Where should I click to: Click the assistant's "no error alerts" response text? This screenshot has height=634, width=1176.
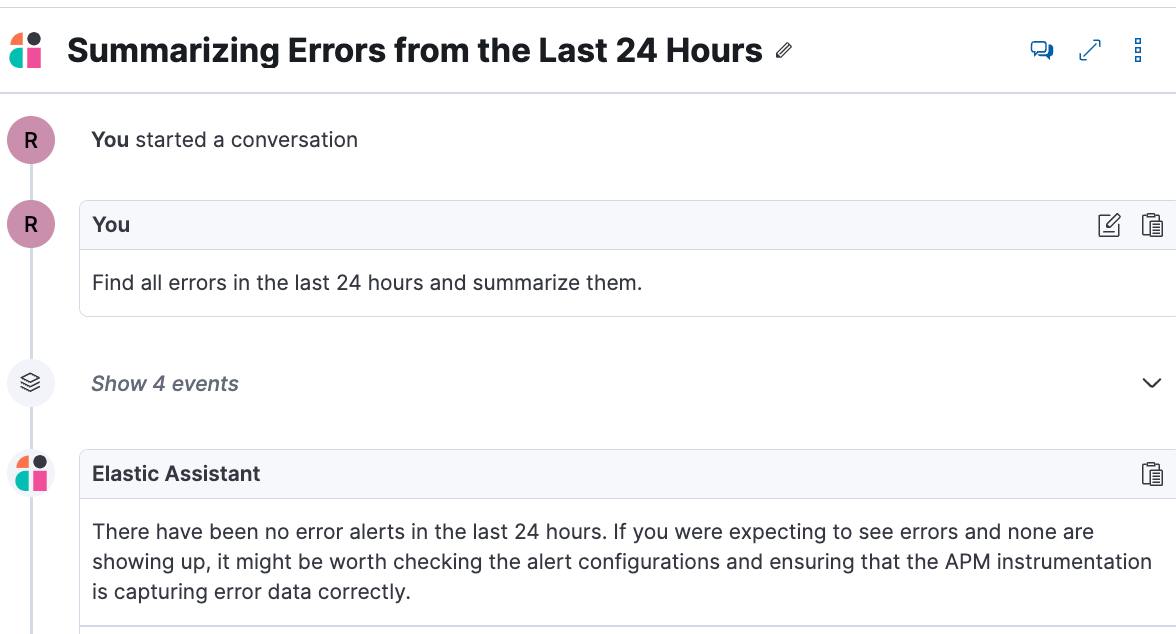tap(620, 561)
